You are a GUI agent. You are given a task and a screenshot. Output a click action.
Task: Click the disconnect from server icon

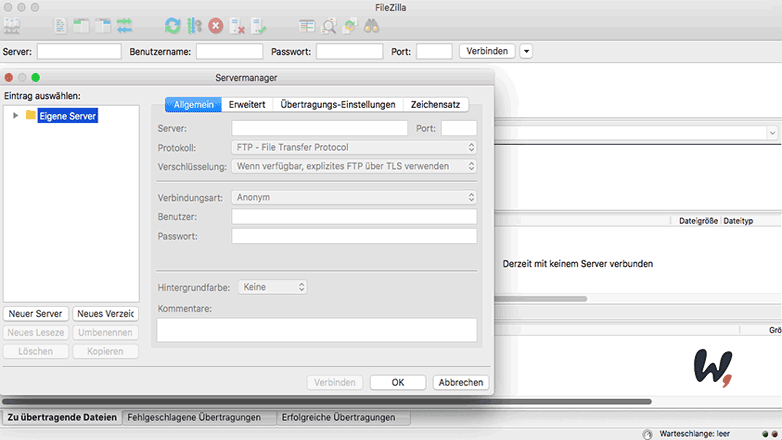[x=237, y=26]
